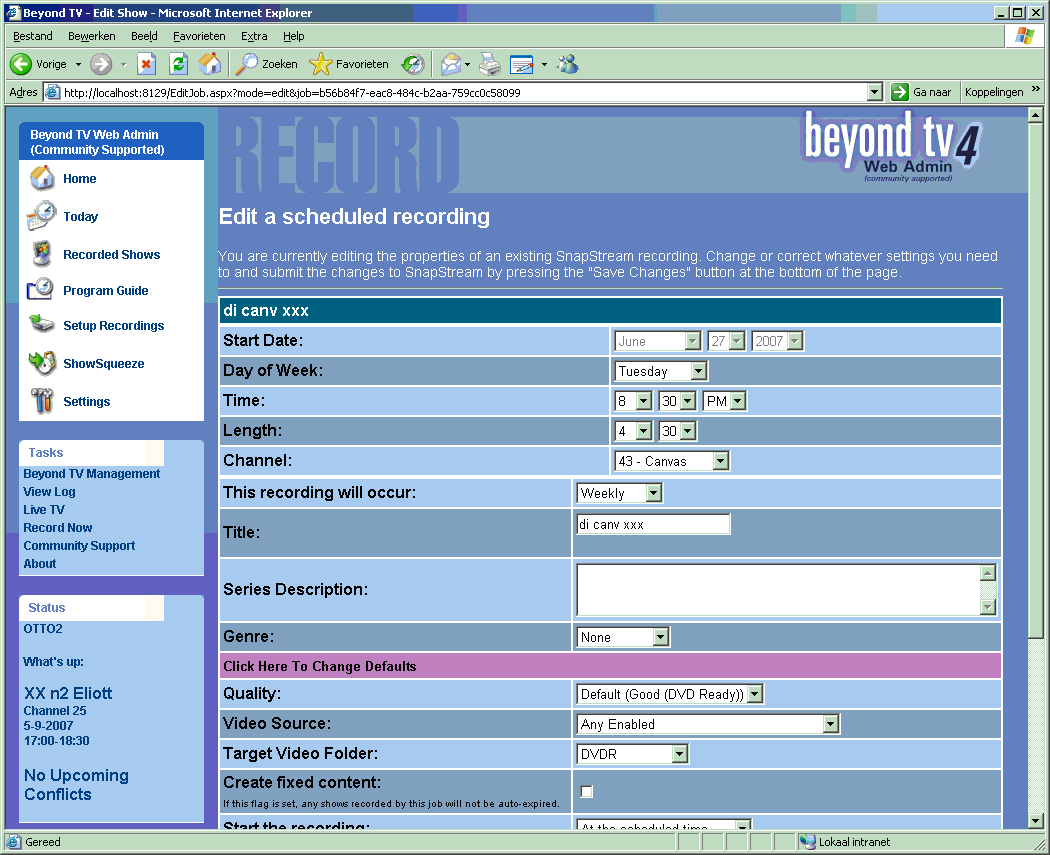The height and width of the screenshot is (855, 1050).
Task: Click the beyond tv 4 Web Admin logo
Action: (891, 147)
